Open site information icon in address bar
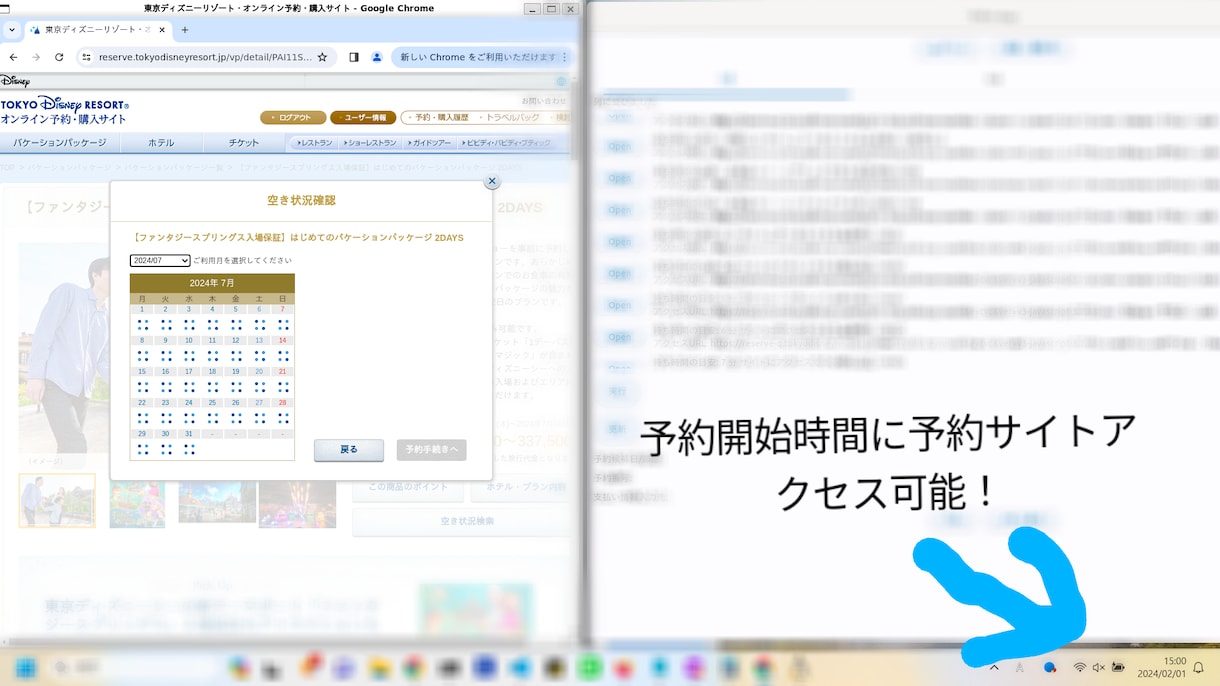 point(86,57)
